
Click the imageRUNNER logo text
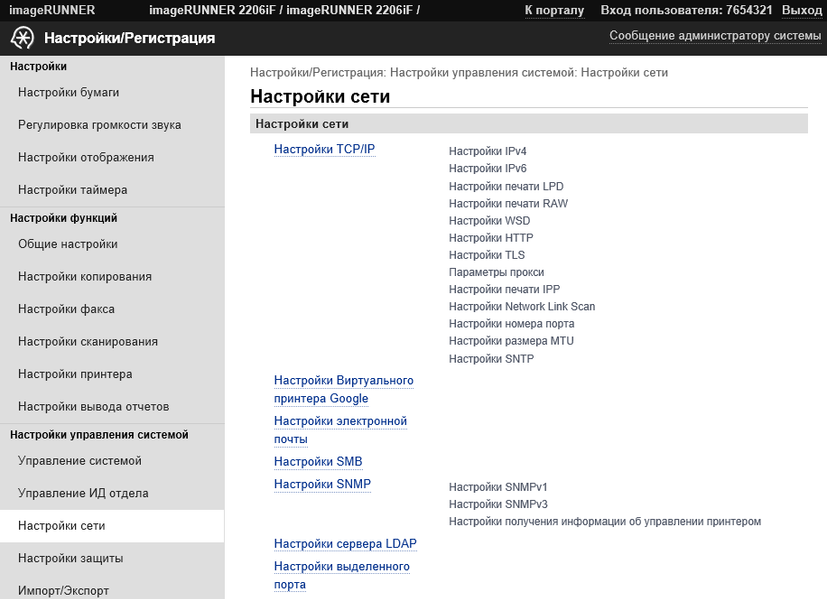[x=52, y=10]
